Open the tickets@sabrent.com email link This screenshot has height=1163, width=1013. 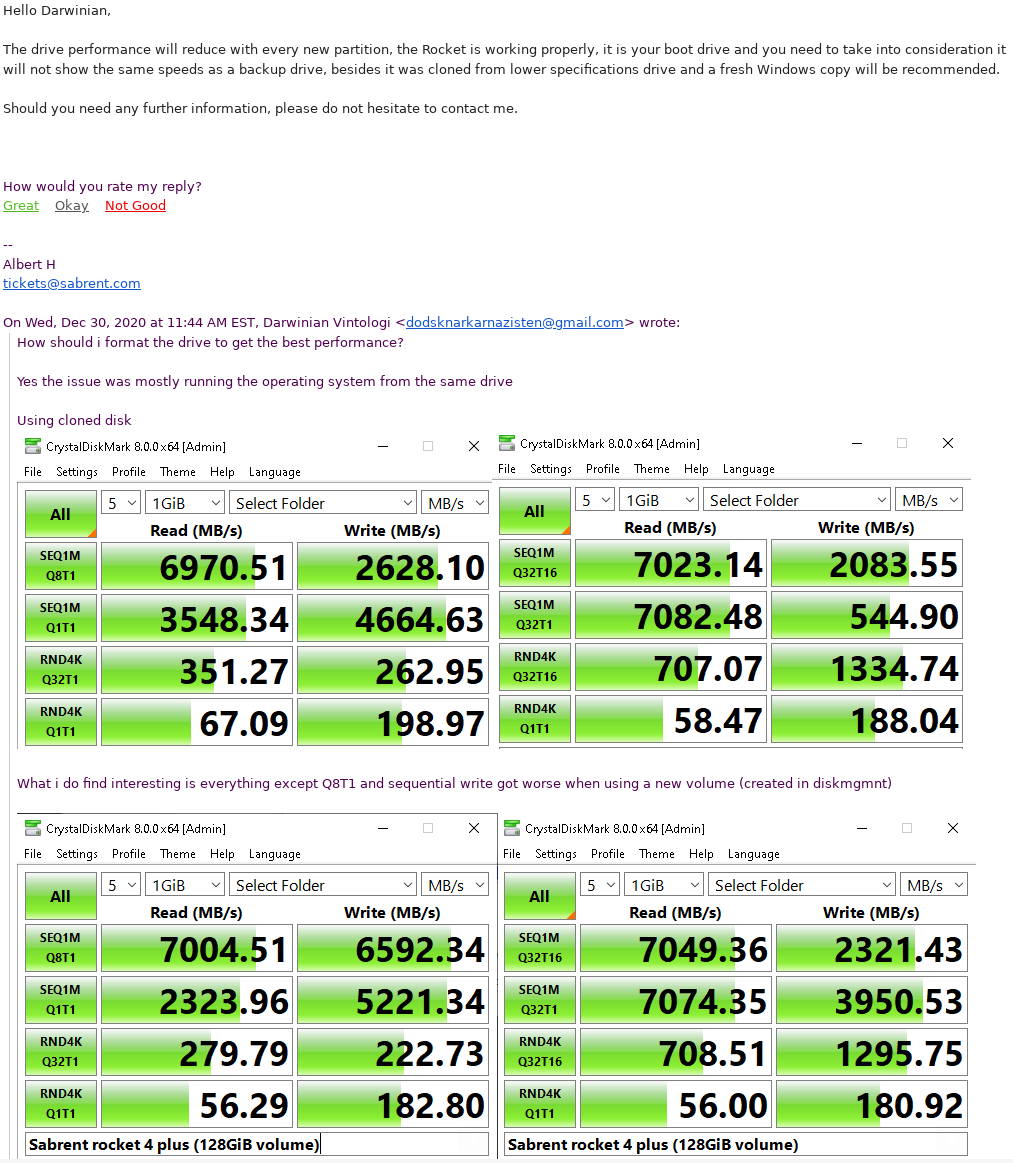(72, 283)
